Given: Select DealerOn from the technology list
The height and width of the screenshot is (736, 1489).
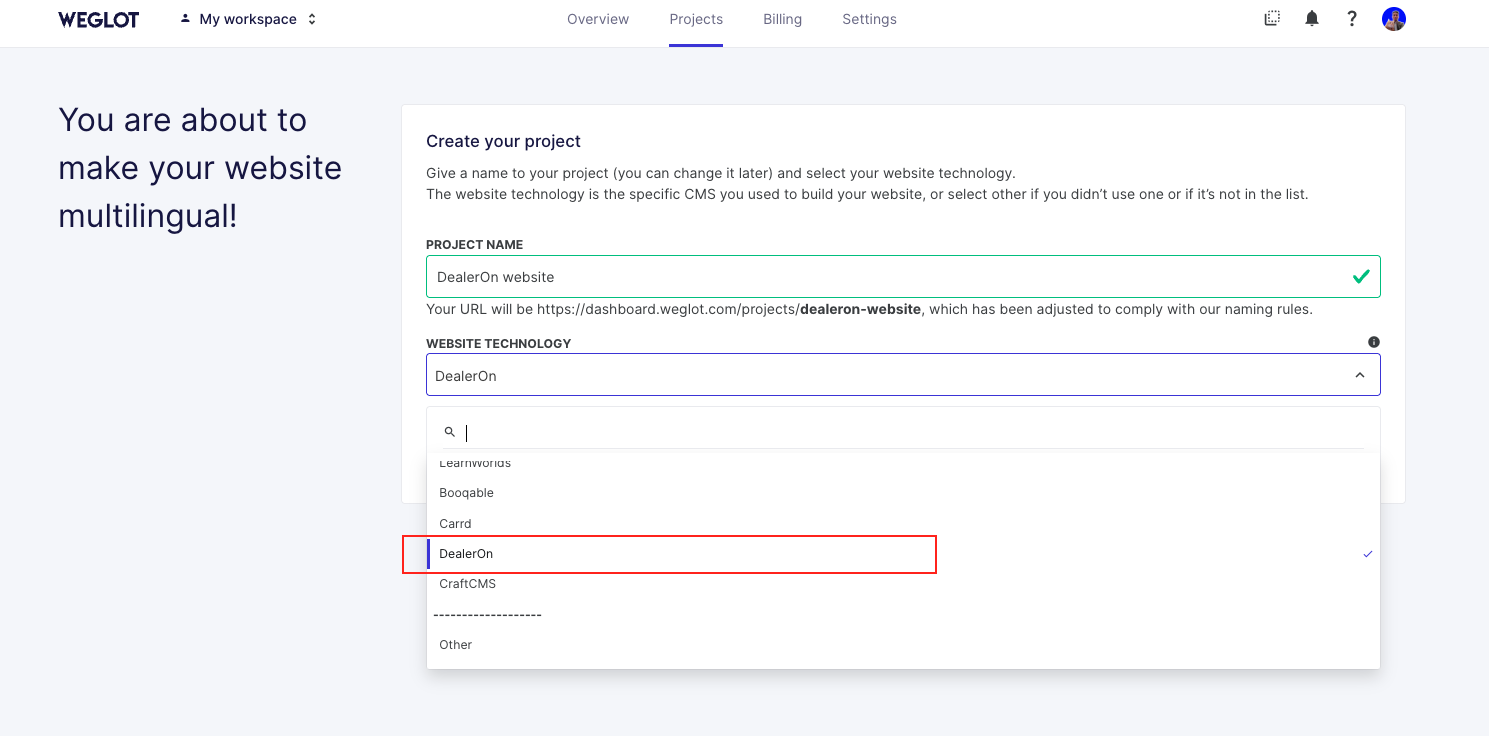Looking at the screenshot, I should point(467,554).
